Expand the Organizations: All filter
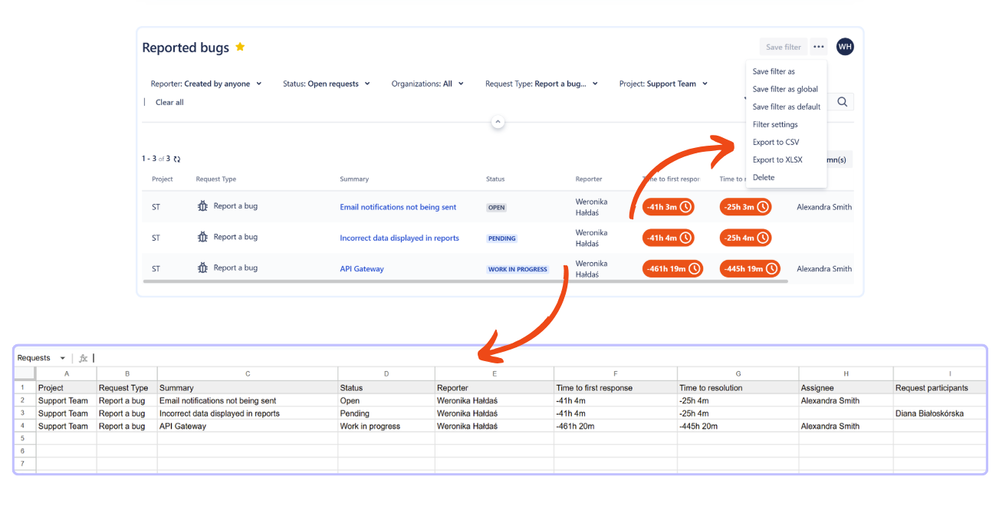This screenshot has height=506, width=999. point(428,83)
